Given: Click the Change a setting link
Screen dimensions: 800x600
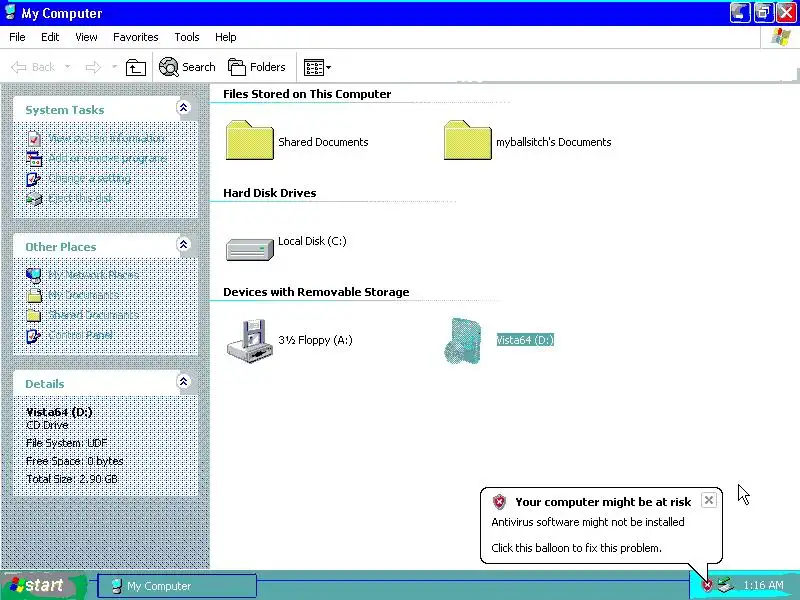Looking at the screenshot, I should coord(89,179).
